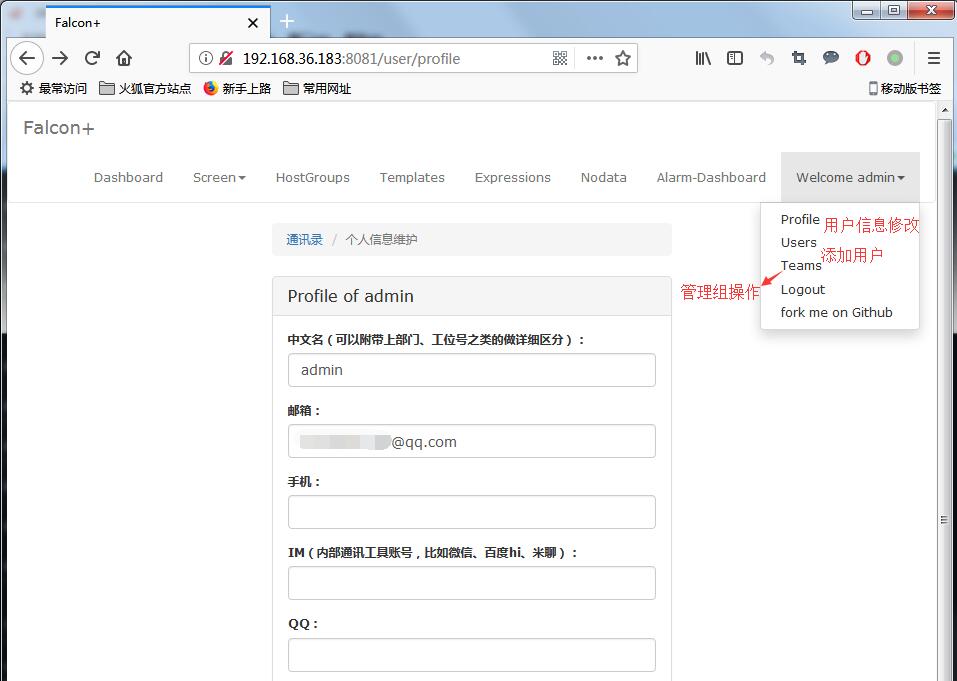Open the page actions ellipsis menu

click(593, 58)
